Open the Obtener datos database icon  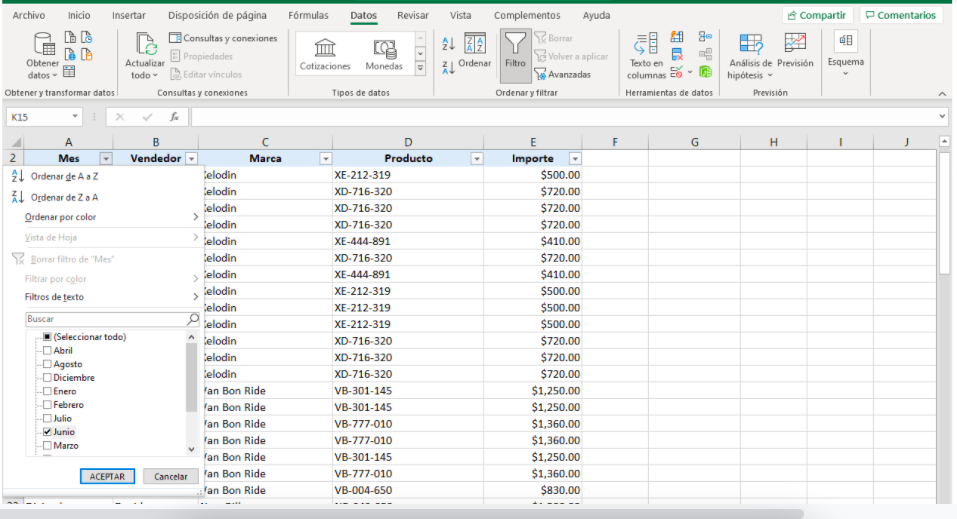[x=43, y=44]
